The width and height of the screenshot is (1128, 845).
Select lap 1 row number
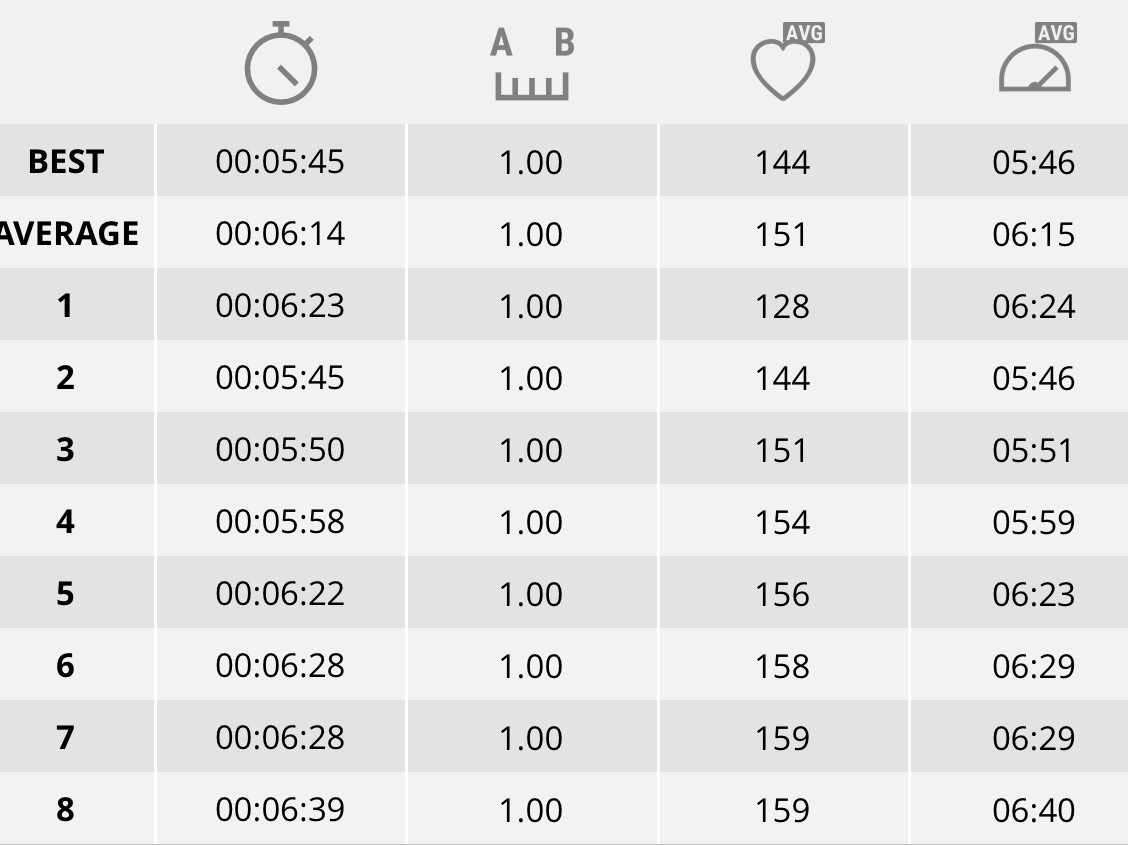point(65,306)
